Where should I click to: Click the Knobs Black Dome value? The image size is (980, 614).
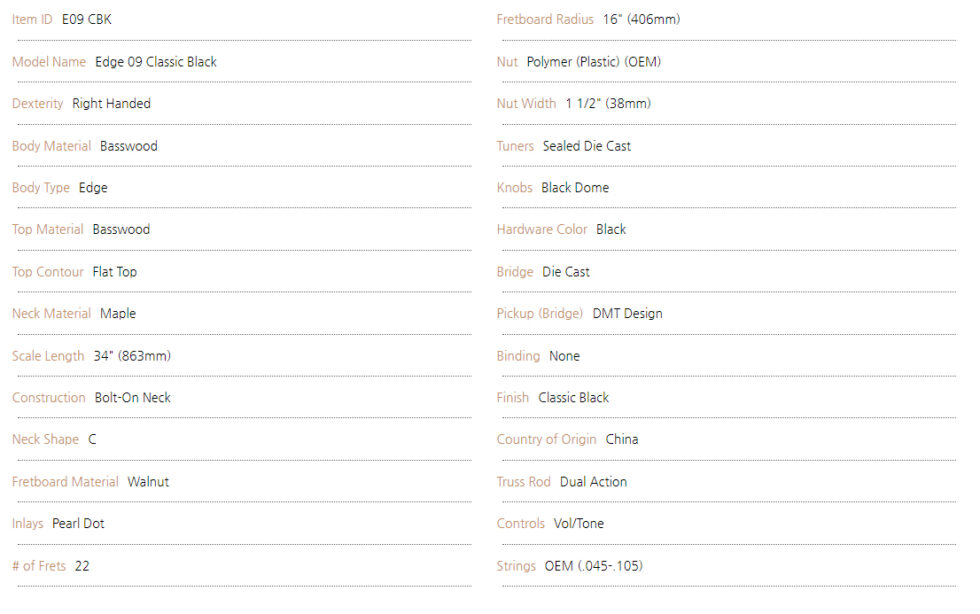click(575, 188)
